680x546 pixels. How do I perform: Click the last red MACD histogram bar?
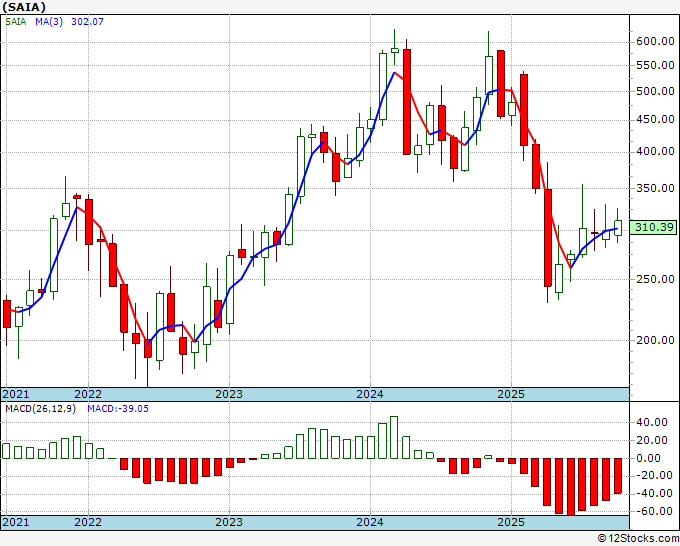(618, 476)
